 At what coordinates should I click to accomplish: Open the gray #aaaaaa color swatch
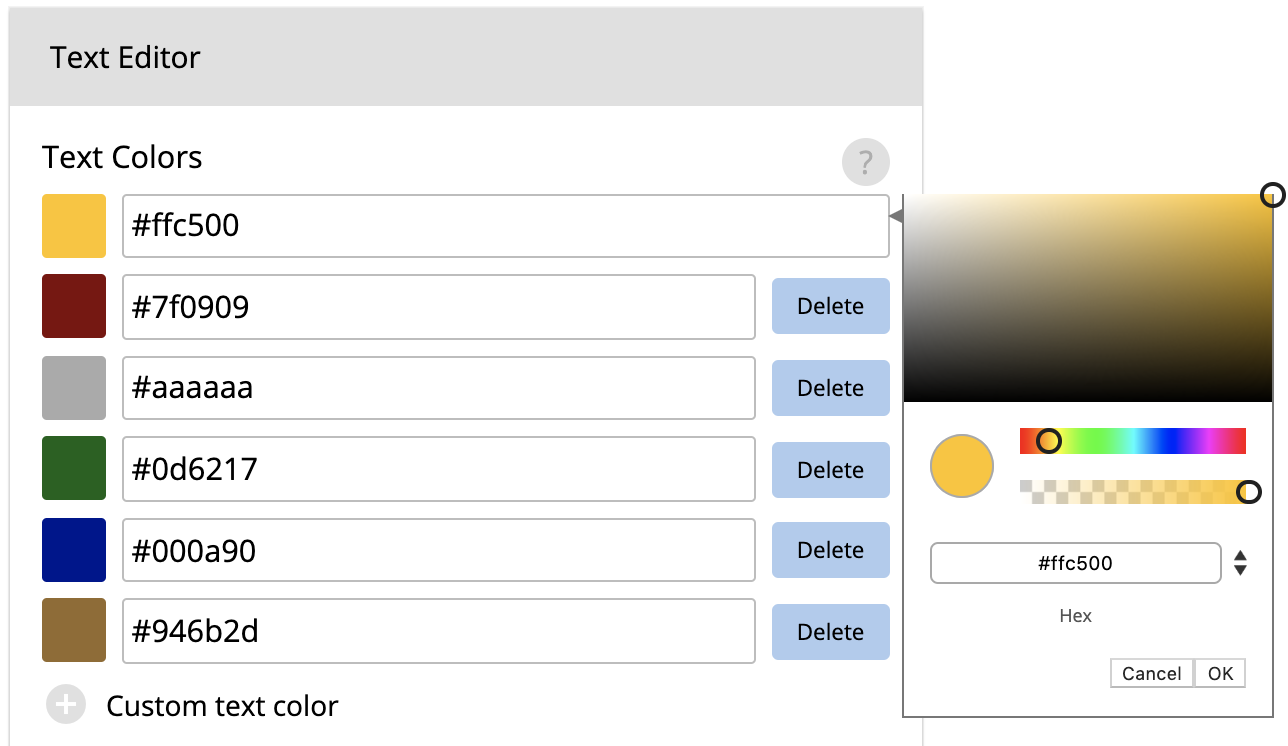[x=74, y=388]
